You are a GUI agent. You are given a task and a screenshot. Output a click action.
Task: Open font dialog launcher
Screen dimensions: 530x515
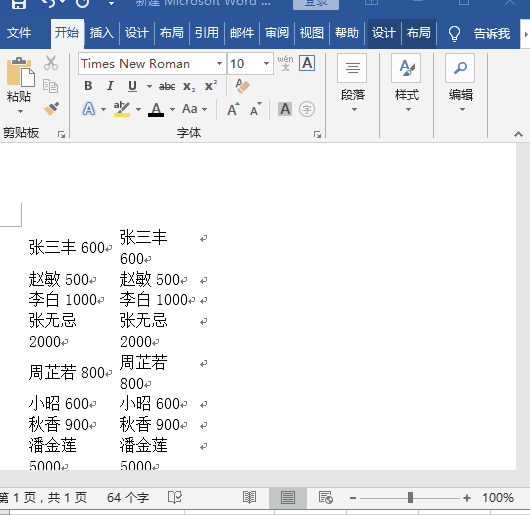[x=317, y=134]
